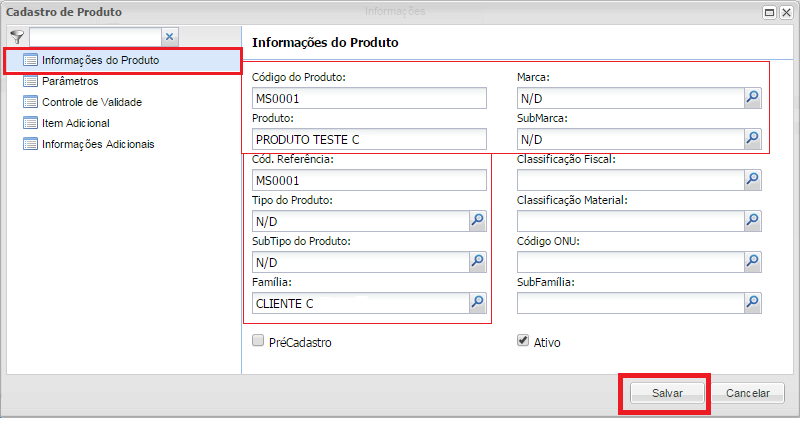Open the Item Adicional section
Viewport: 806px width, 427px height.
[x=75, y=123]
